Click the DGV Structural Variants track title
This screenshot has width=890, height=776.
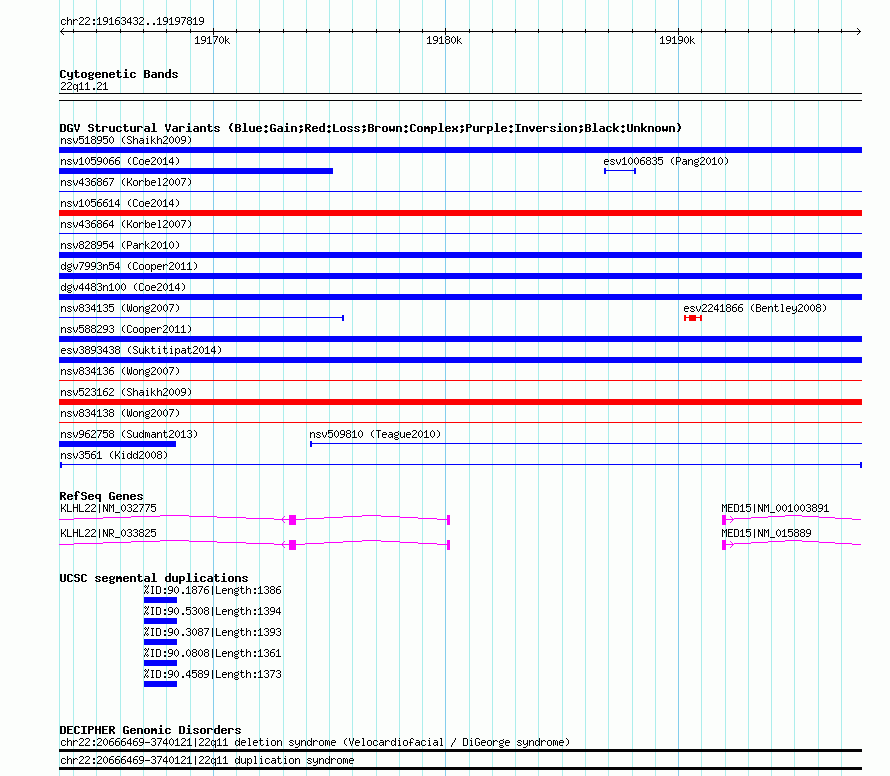(x=370, y=128)
